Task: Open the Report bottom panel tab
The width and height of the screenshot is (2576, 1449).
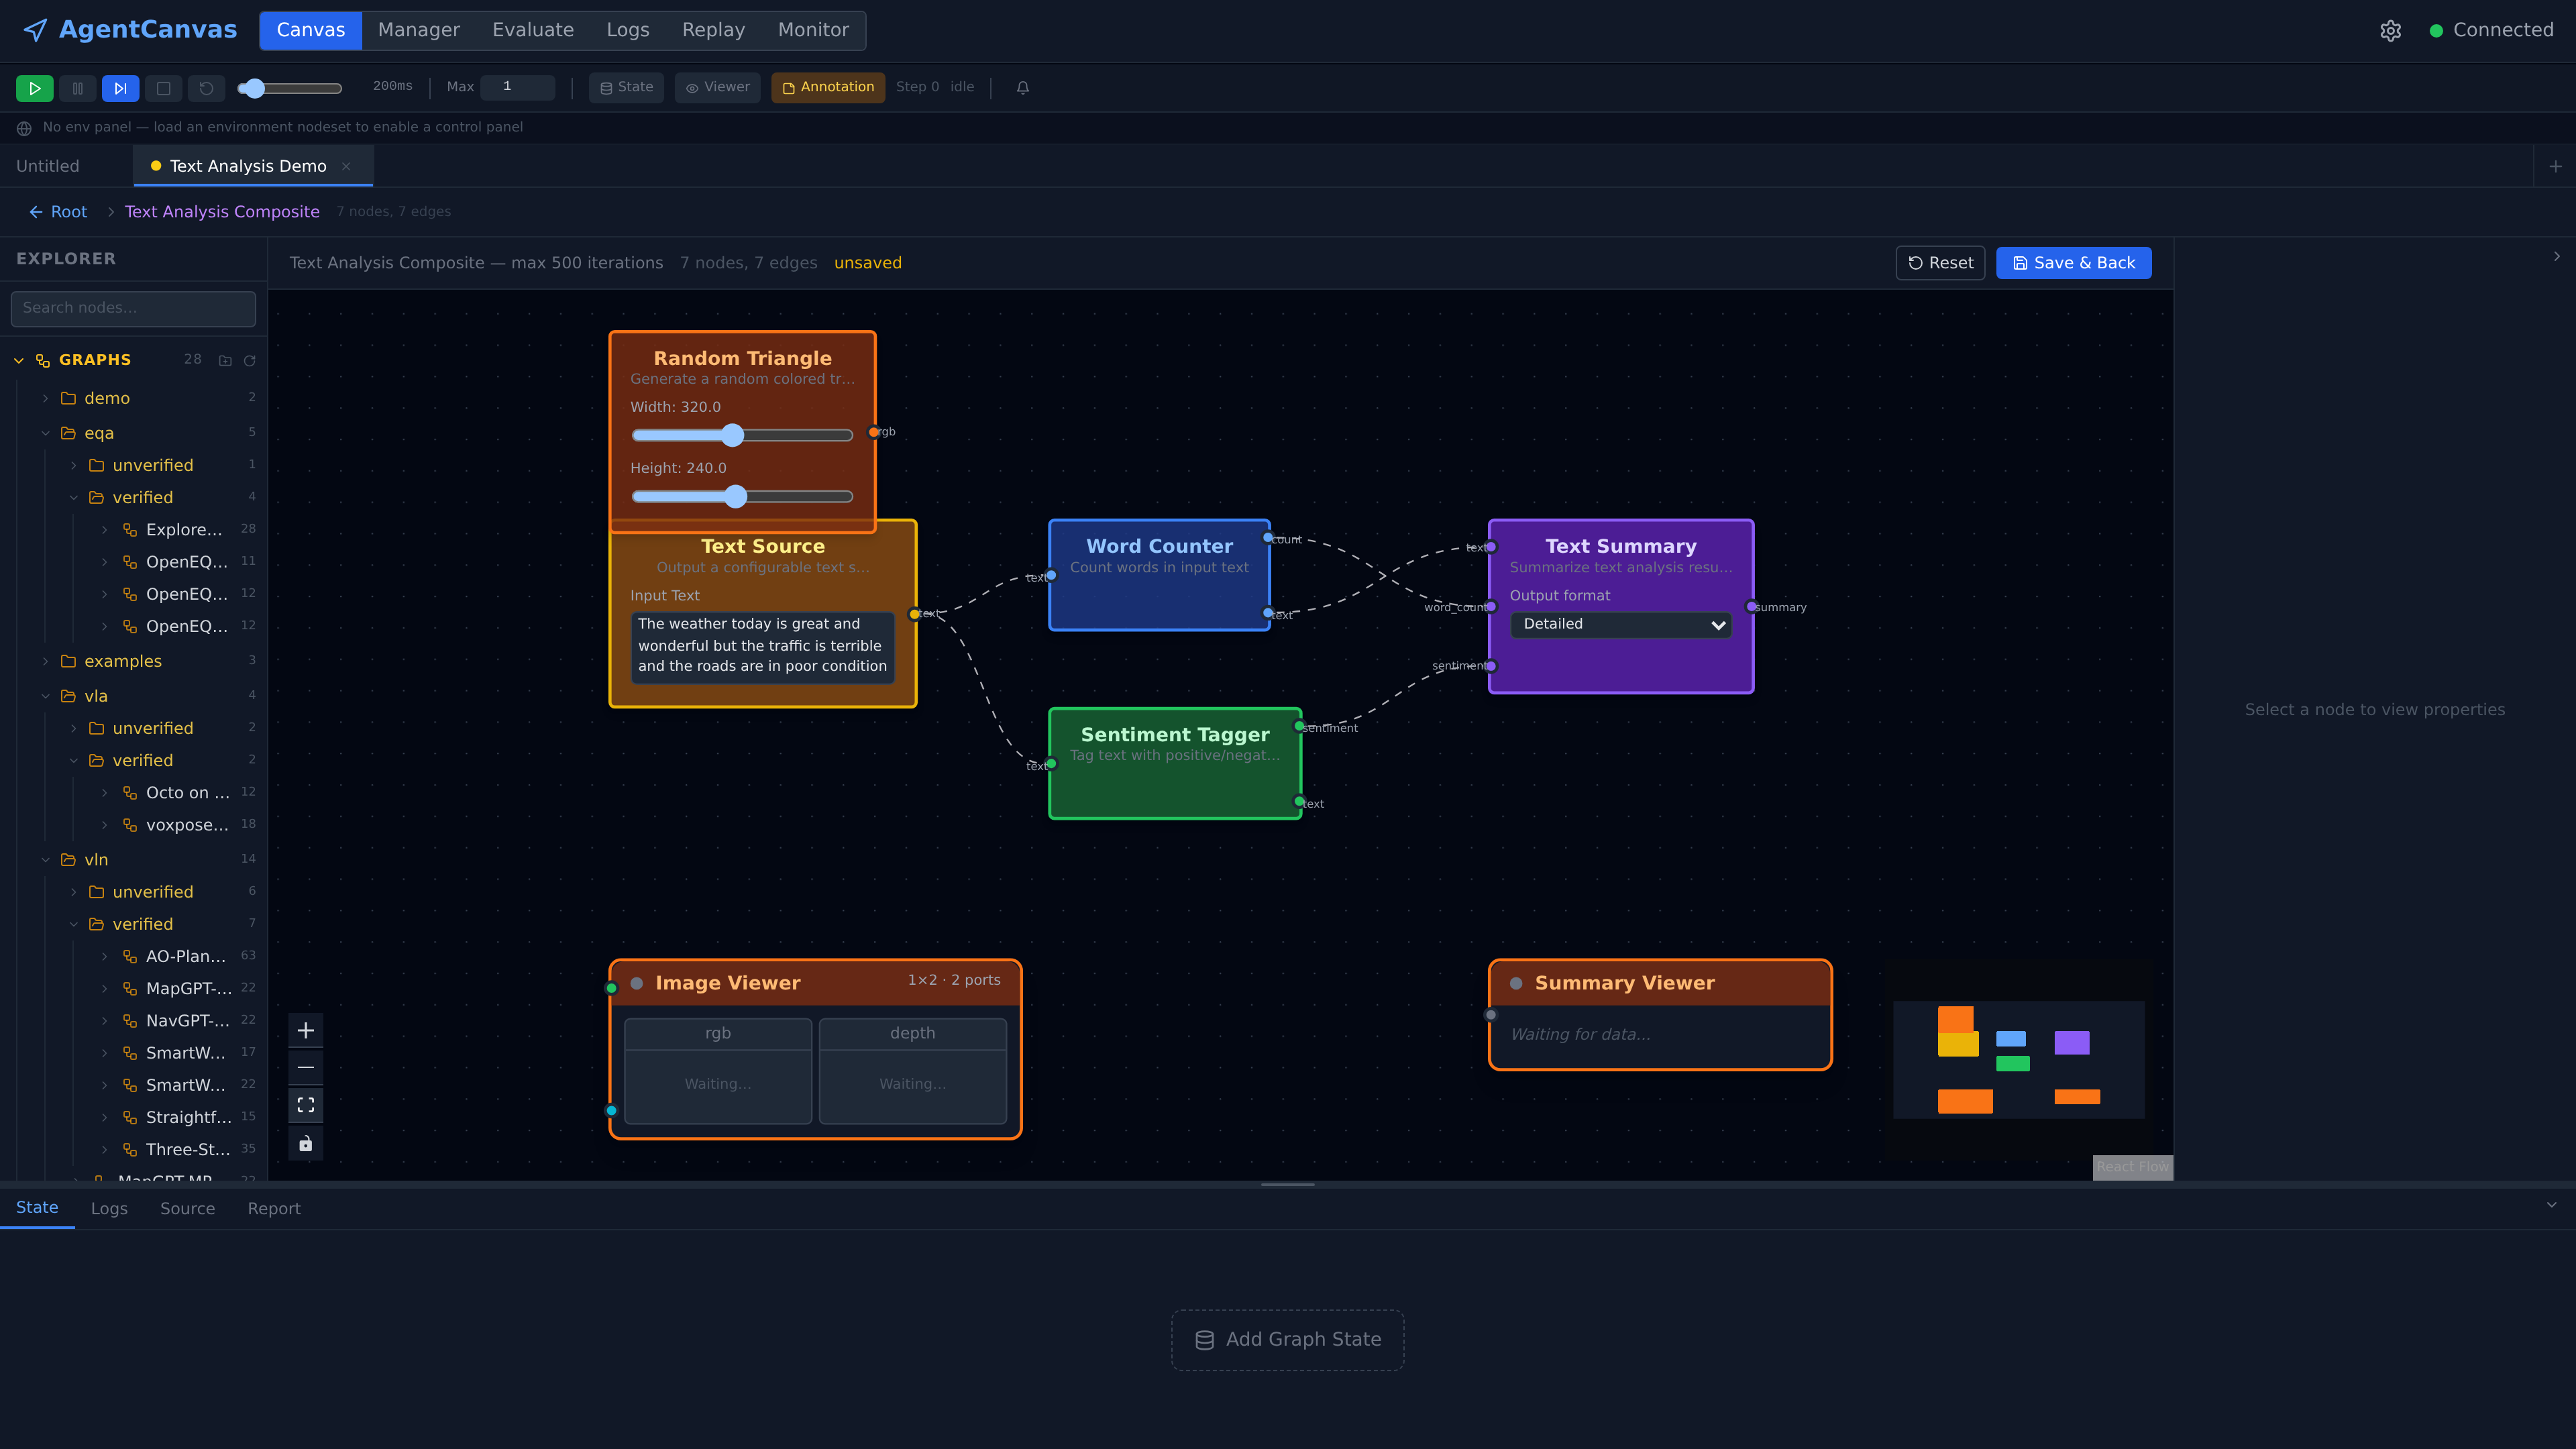Action: point(274,1209)
